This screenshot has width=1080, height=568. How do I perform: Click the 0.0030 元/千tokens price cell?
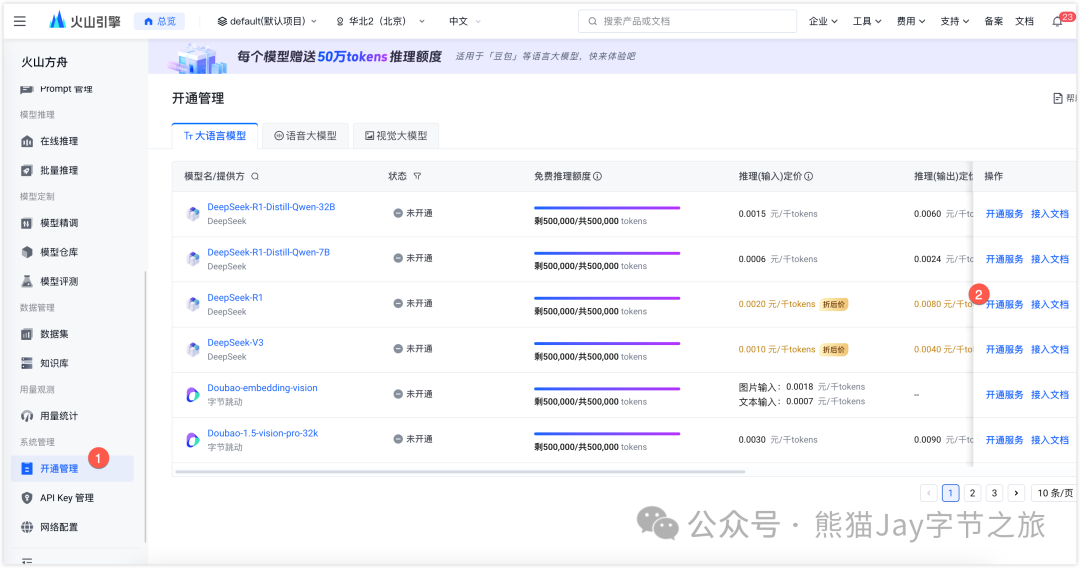778,440
